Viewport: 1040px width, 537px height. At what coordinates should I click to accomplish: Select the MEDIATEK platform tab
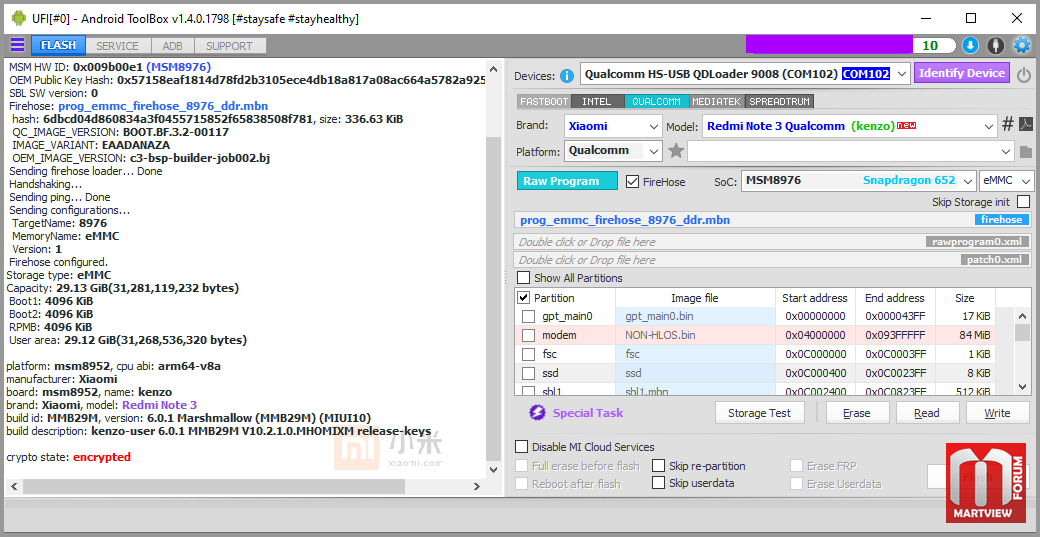pos(717,101)
